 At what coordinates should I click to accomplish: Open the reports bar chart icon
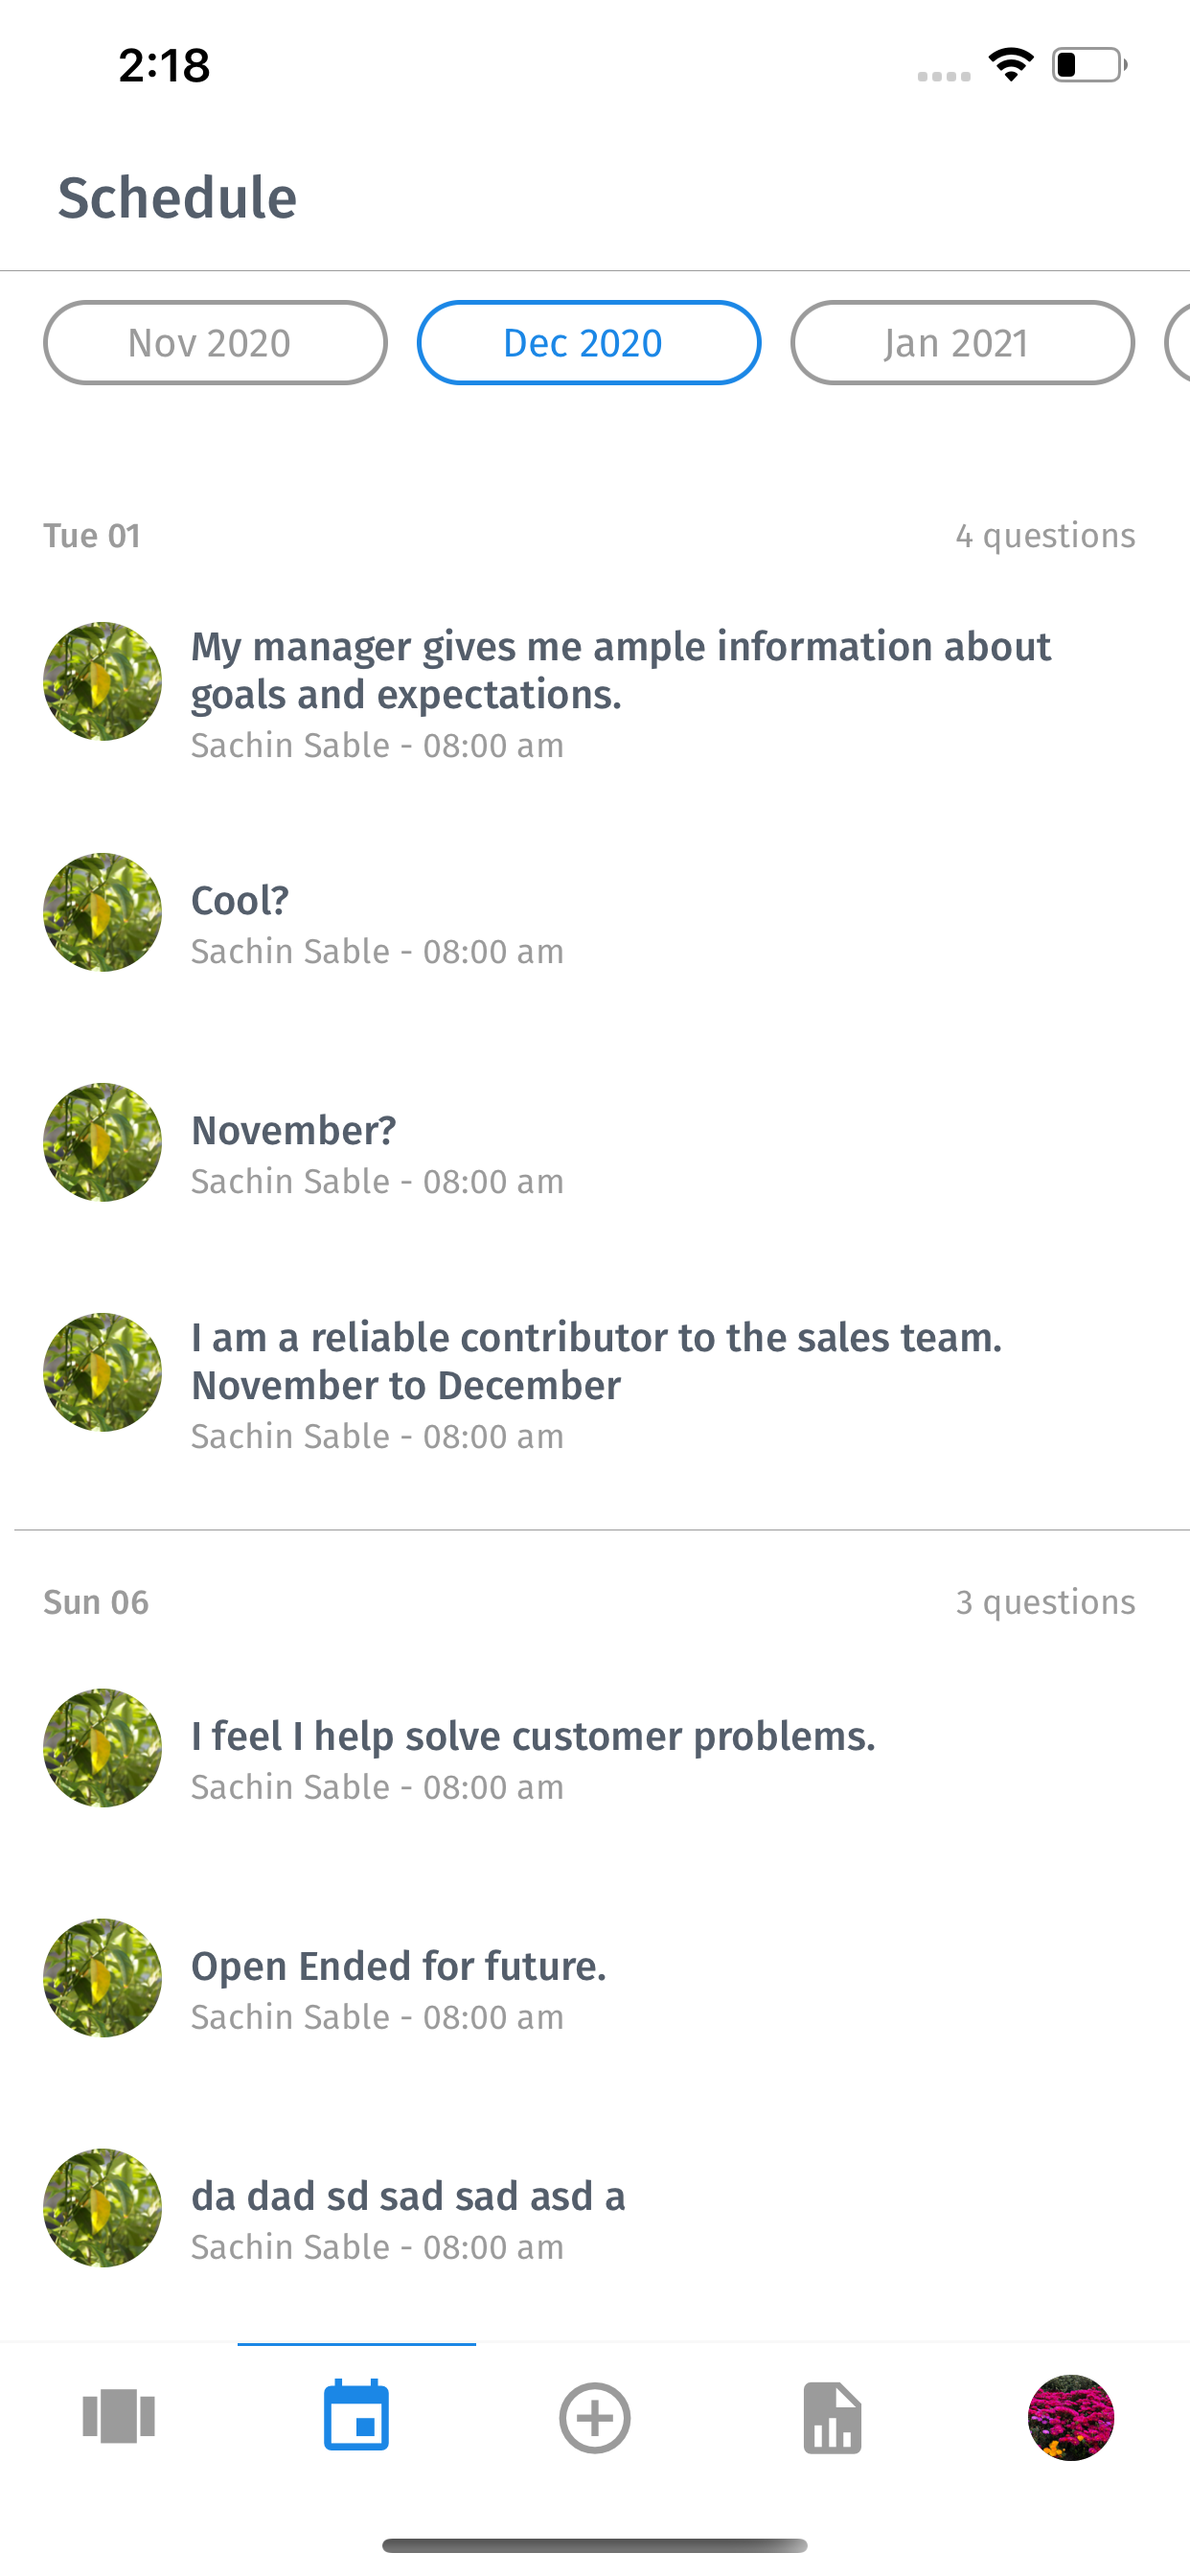click(x=832, y=2418)
